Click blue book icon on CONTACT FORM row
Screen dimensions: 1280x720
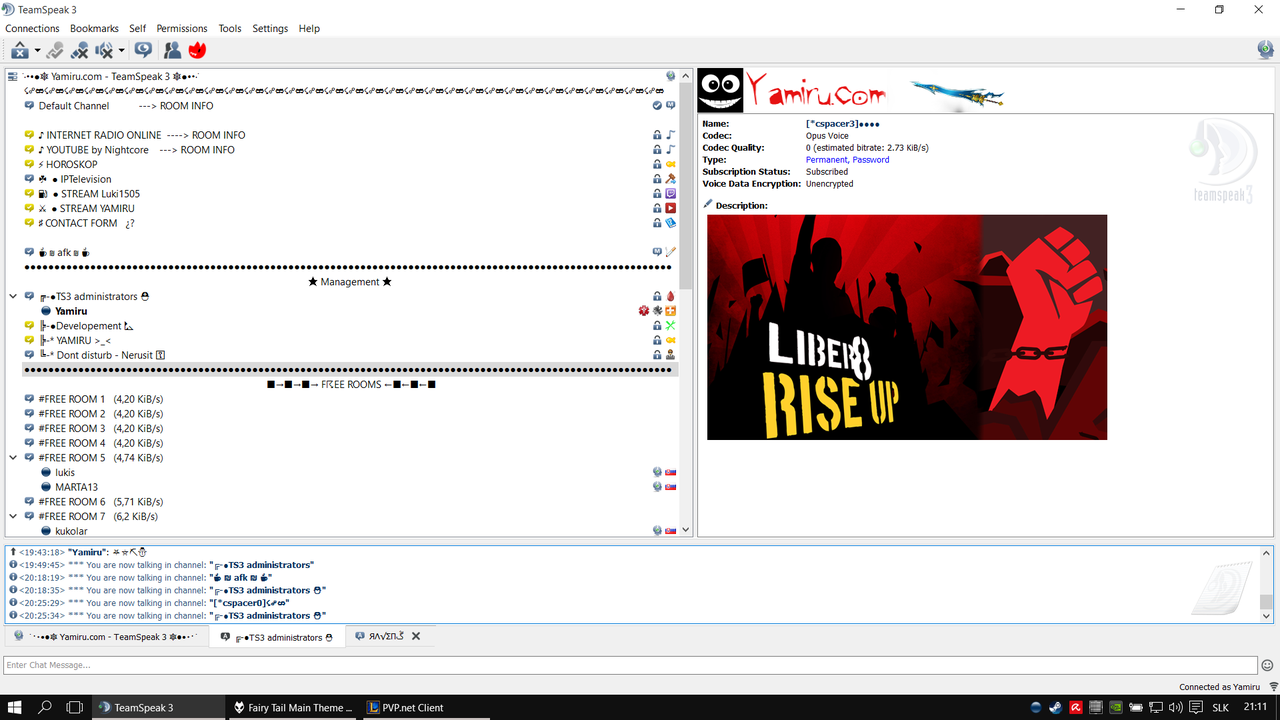pos(671,223)
